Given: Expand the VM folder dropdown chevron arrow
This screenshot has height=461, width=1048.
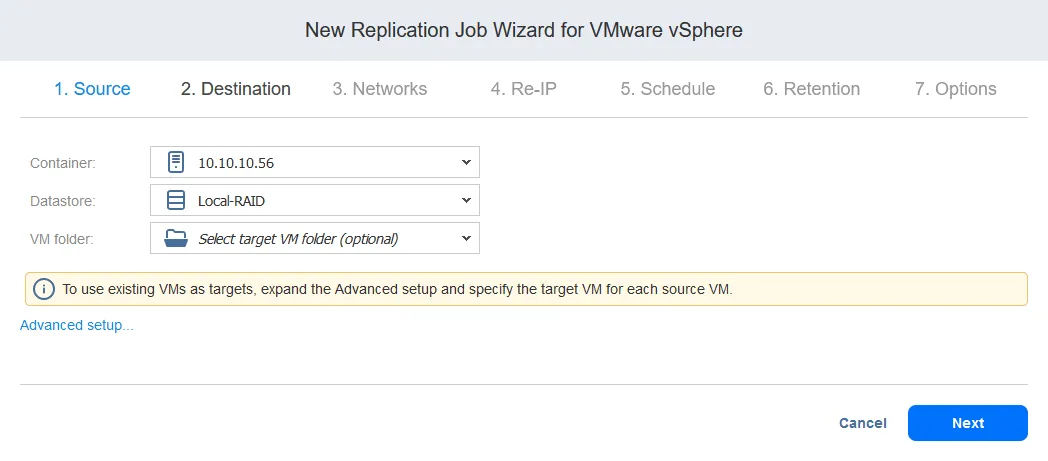Looking at the screenshot, I should pyautogui.click(x=466, y=238).
